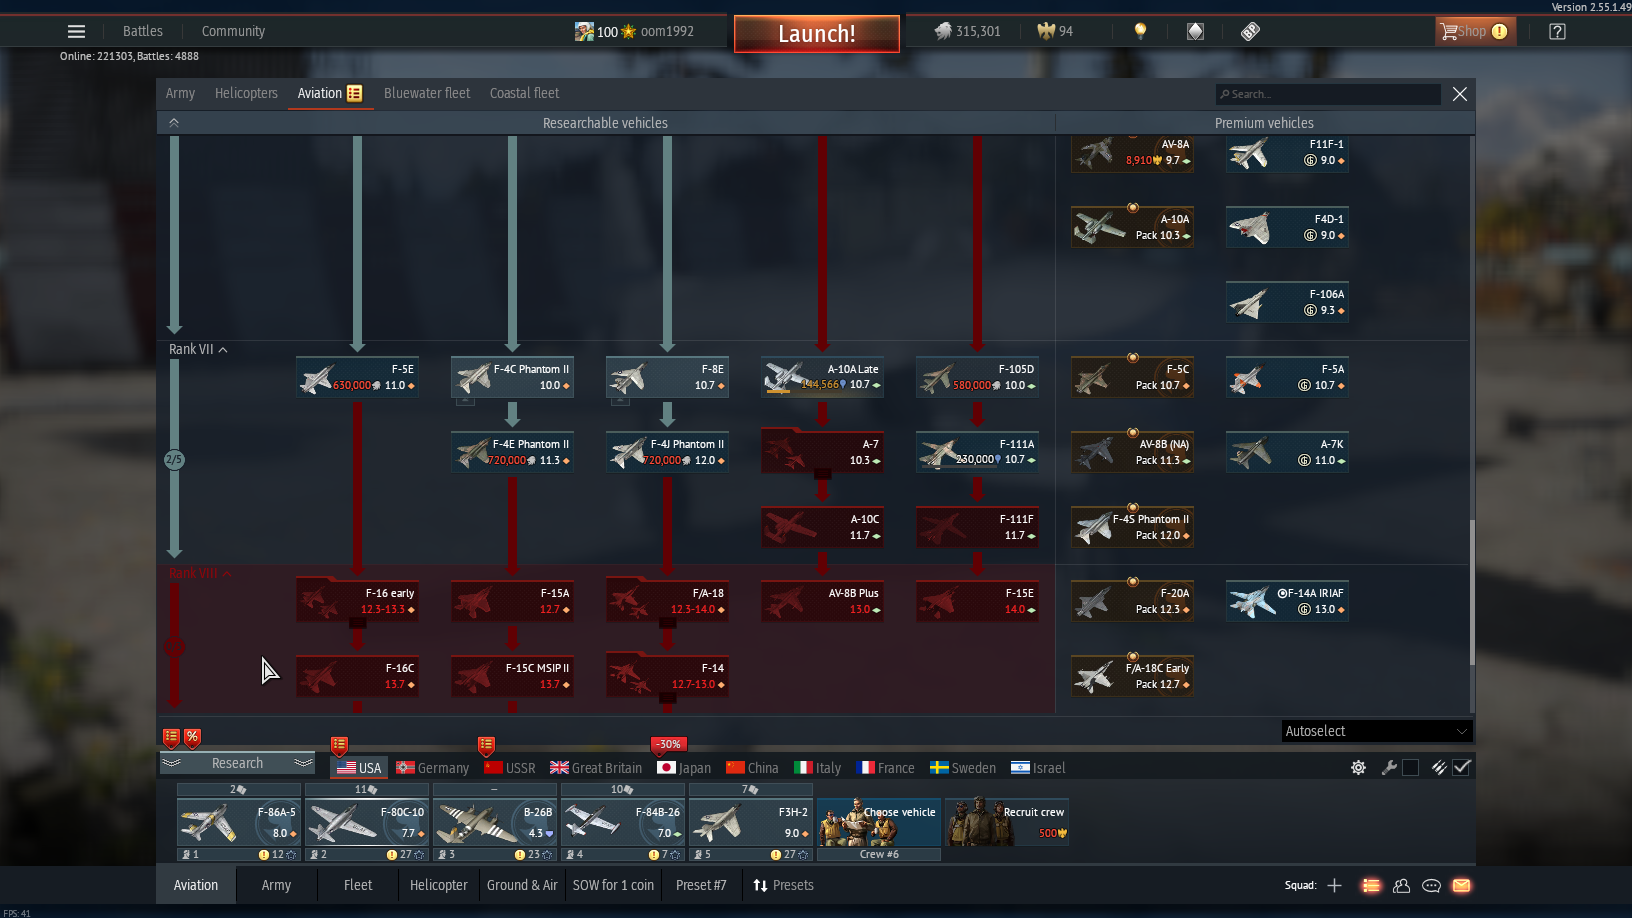Open the hamburger main menu

76,32
